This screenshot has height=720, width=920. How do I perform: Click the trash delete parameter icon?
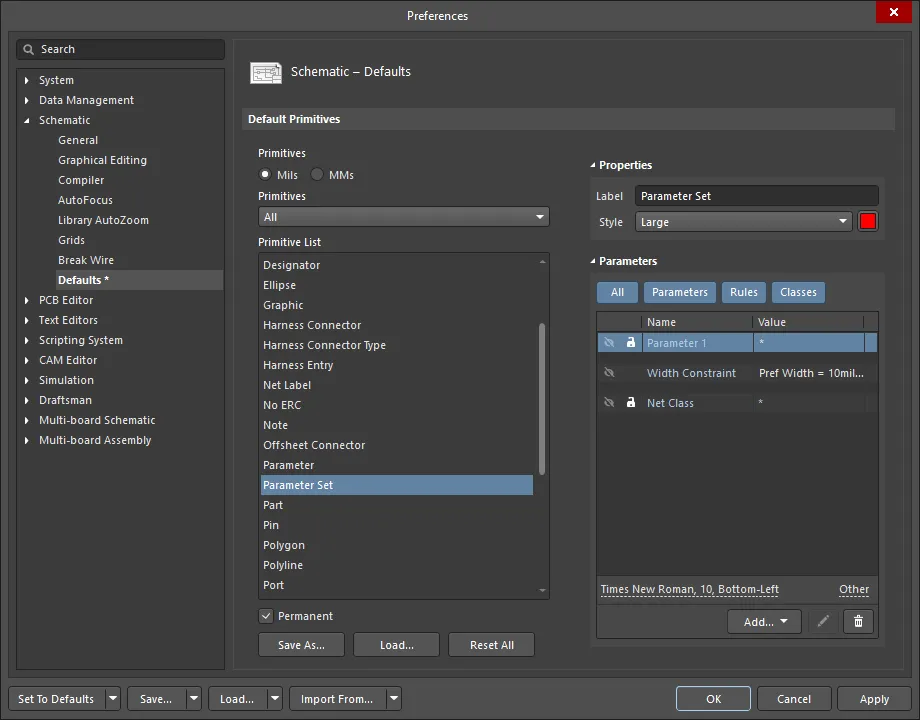click(858, 622)
